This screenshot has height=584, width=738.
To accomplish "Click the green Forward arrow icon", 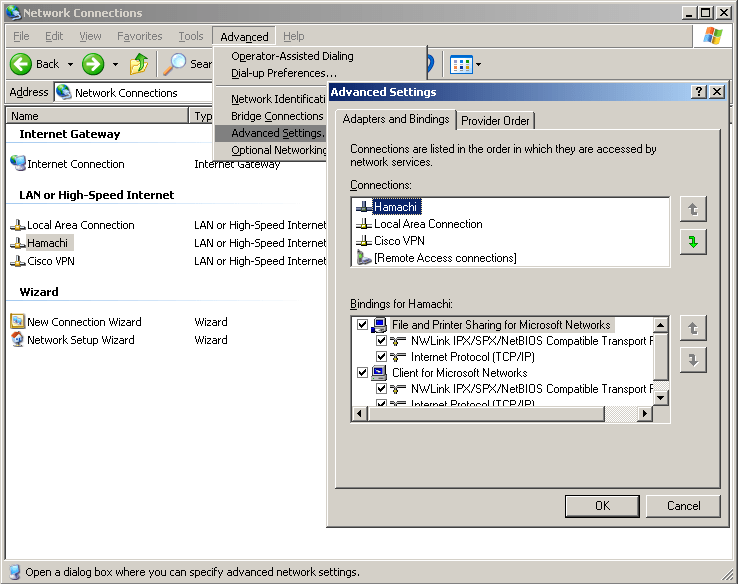I will [x=93, y=64].
